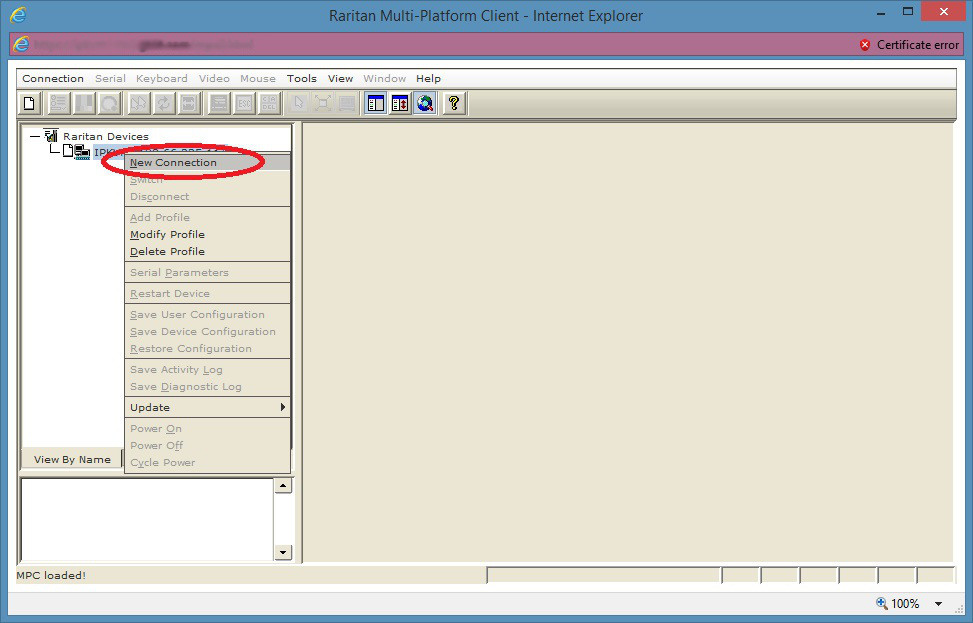Select Save User Configuration menu entry
Screen dimensions: 973x623
click(207, 315)
